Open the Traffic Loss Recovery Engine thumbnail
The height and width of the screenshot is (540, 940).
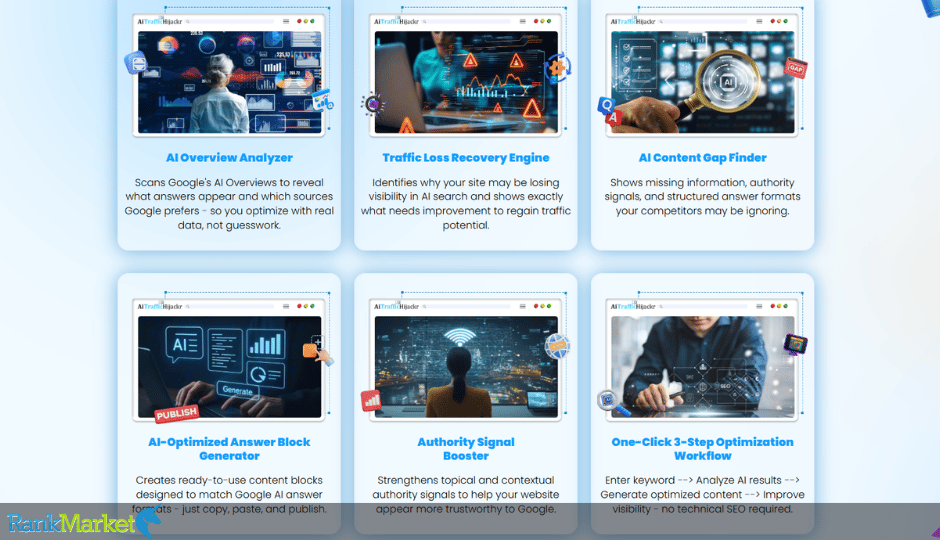pos(466,82)
